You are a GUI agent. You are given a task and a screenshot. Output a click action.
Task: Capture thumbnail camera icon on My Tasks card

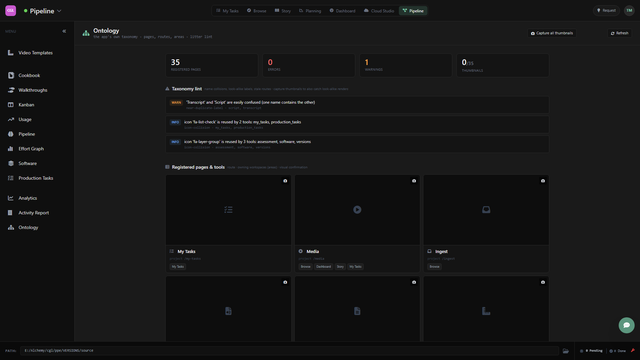(285, 181)
